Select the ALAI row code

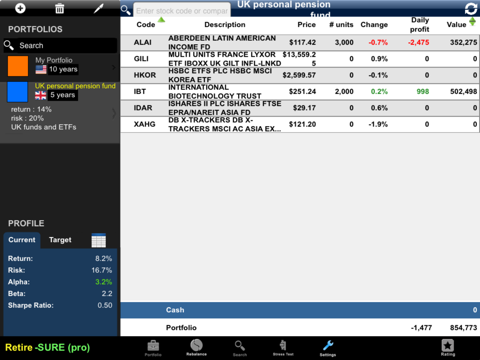click(x=143, y=42)
